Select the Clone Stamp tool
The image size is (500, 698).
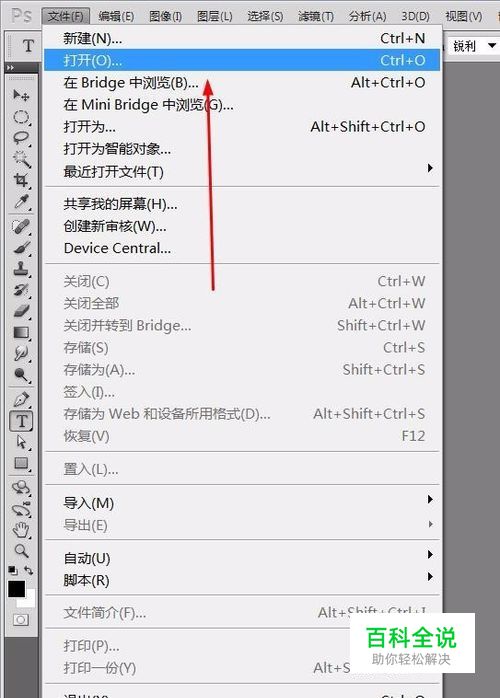click(20, 268)
